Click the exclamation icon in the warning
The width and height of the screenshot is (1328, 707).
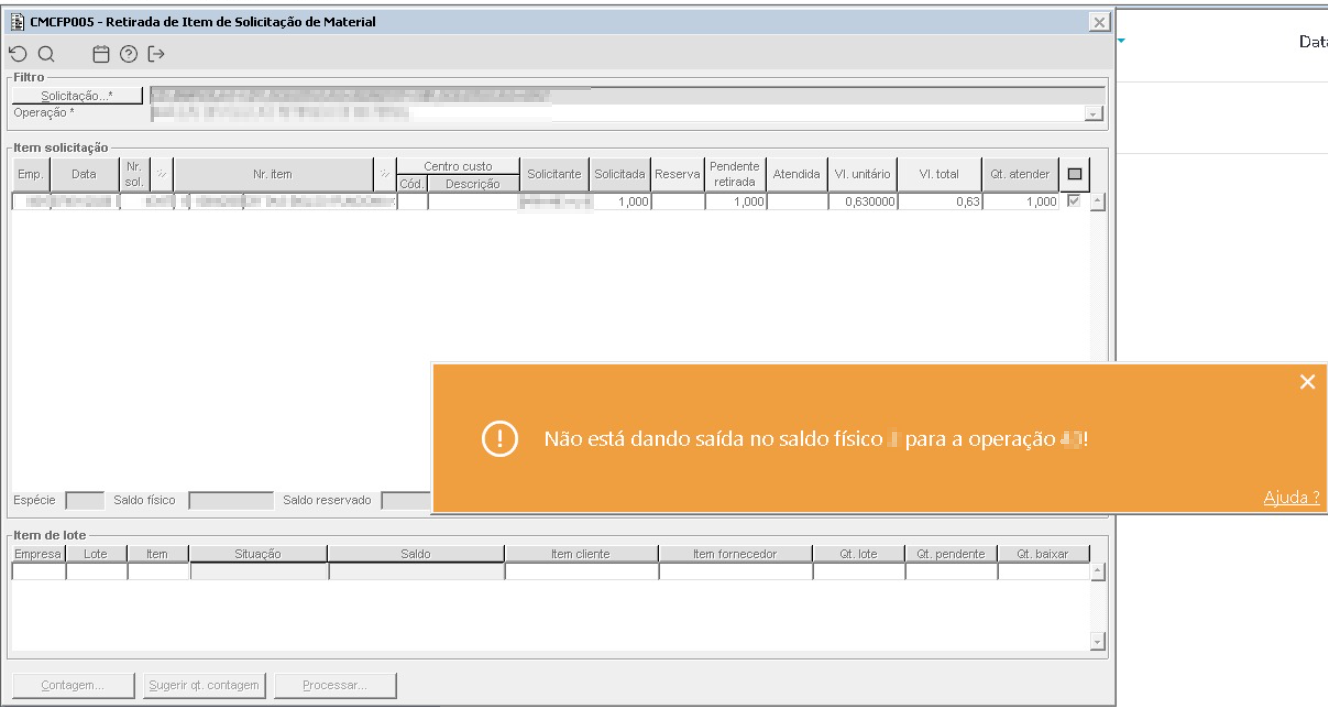coord(499,439)
